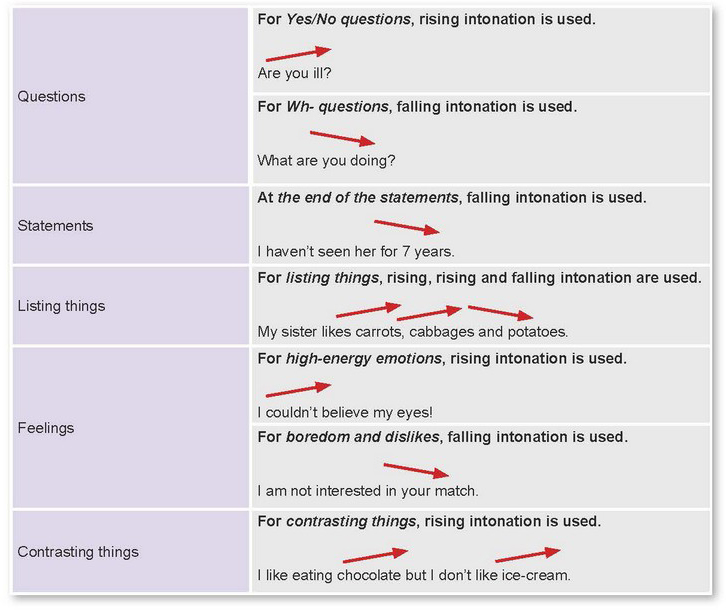
Task: Click the rising arrow above 'I couldn't believe'
Action: pyautogui.click(x=298, y=389)
